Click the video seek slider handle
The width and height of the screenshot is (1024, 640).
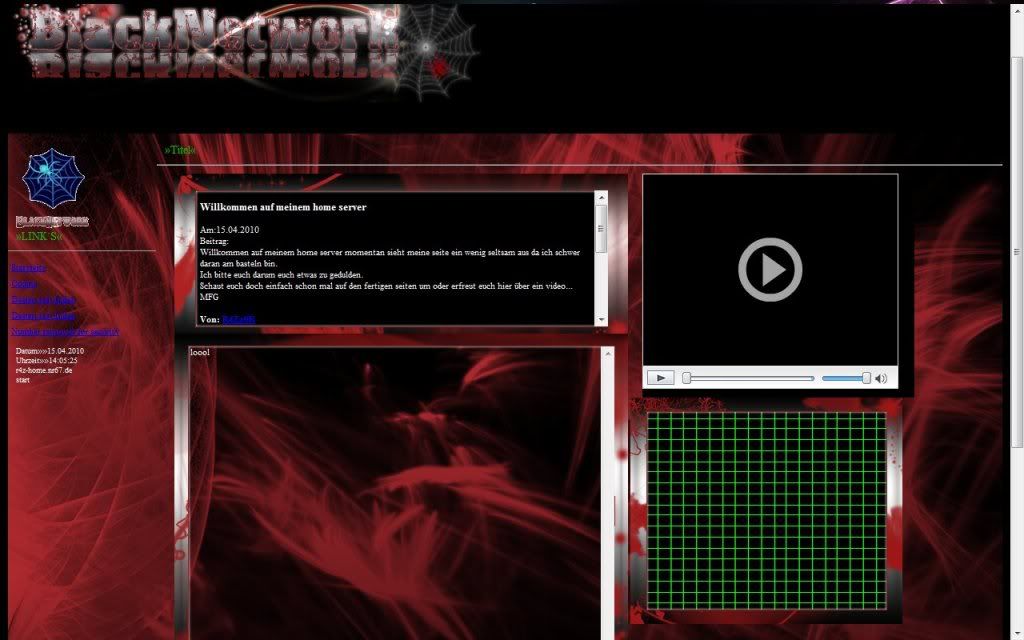coord(686,378)
